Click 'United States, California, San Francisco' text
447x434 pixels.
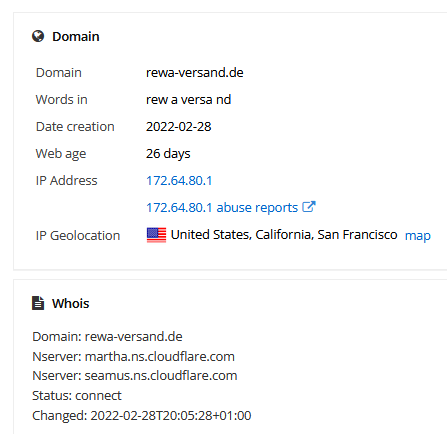pyautogui.click(x=284, y=235)
